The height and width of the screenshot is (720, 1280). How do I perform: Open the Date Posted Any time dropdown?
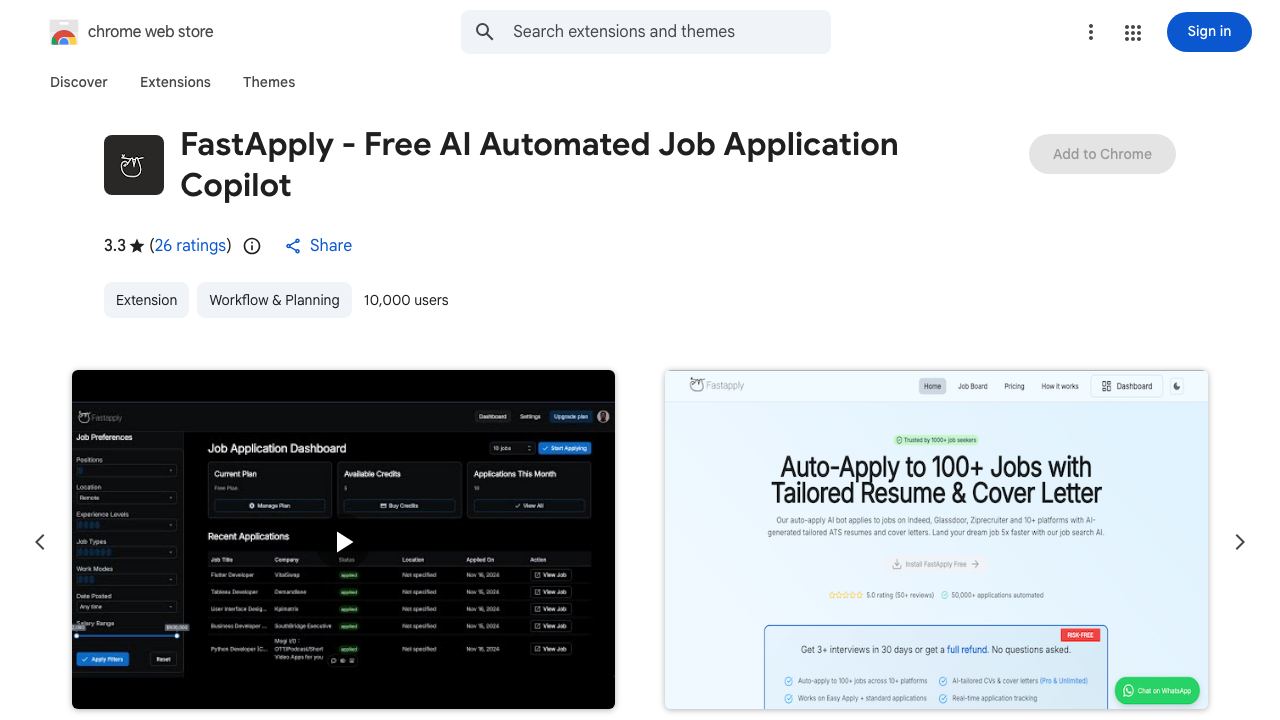127,606
